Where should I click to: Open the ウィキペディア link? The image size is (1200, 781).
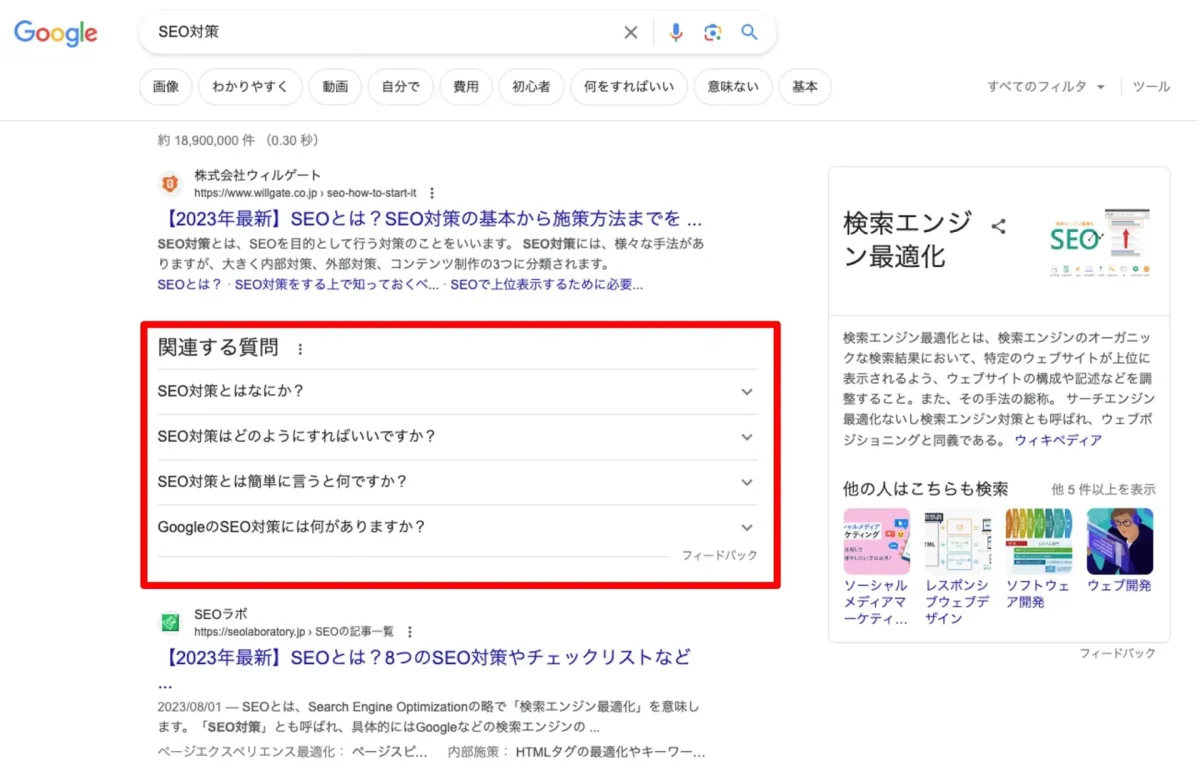(x=1058, y=440)
